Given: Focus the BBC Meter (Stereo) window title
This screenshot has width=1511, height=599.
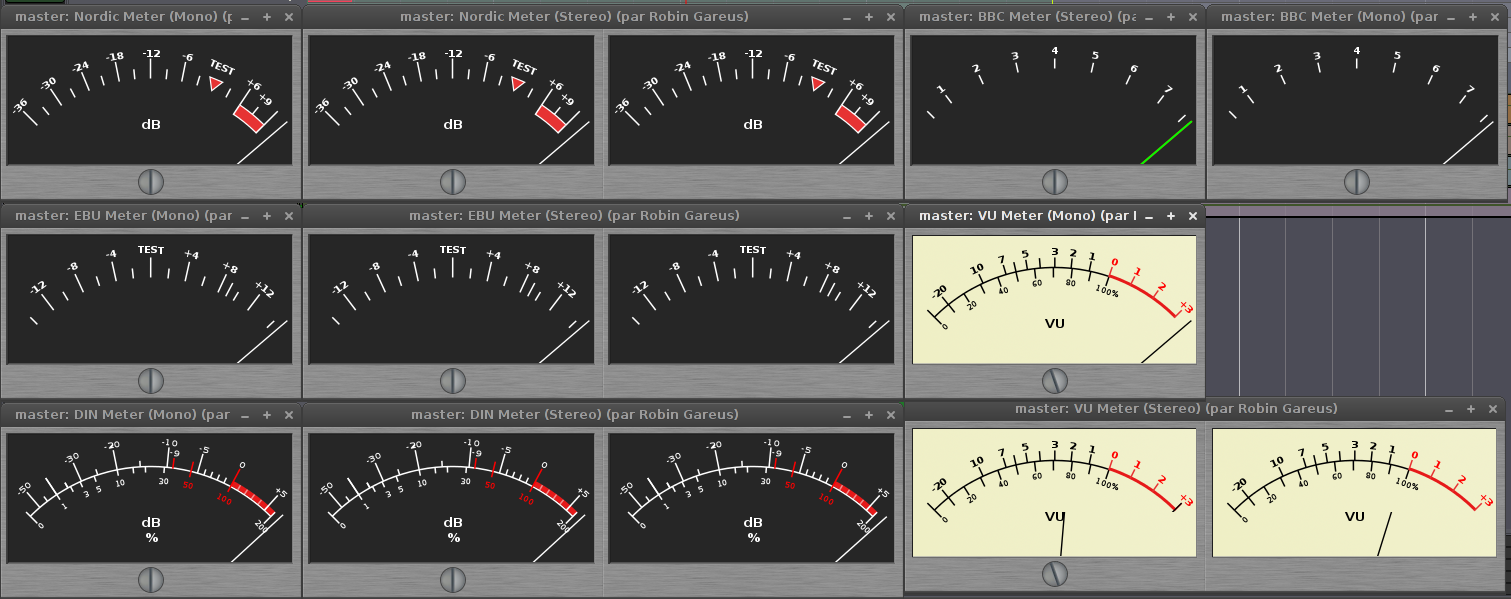Looking at the screenshot, I should click(1027, 17).
